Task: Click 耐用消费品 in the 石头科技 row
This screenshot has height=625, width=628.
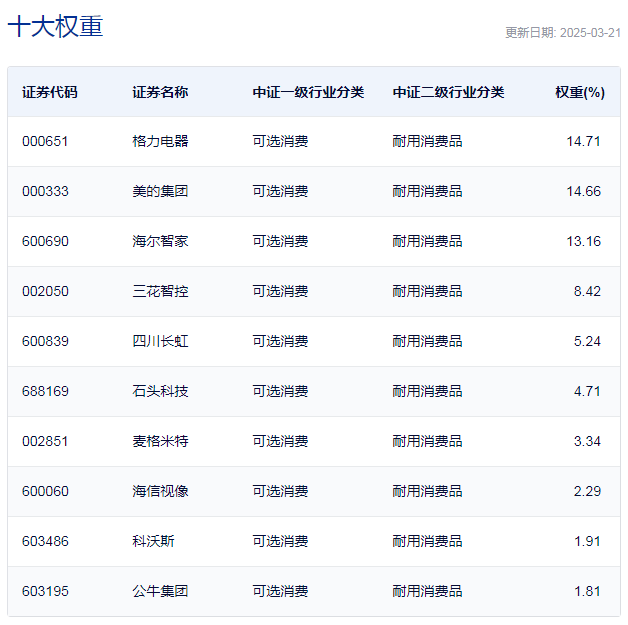Action: click(427, 391)
